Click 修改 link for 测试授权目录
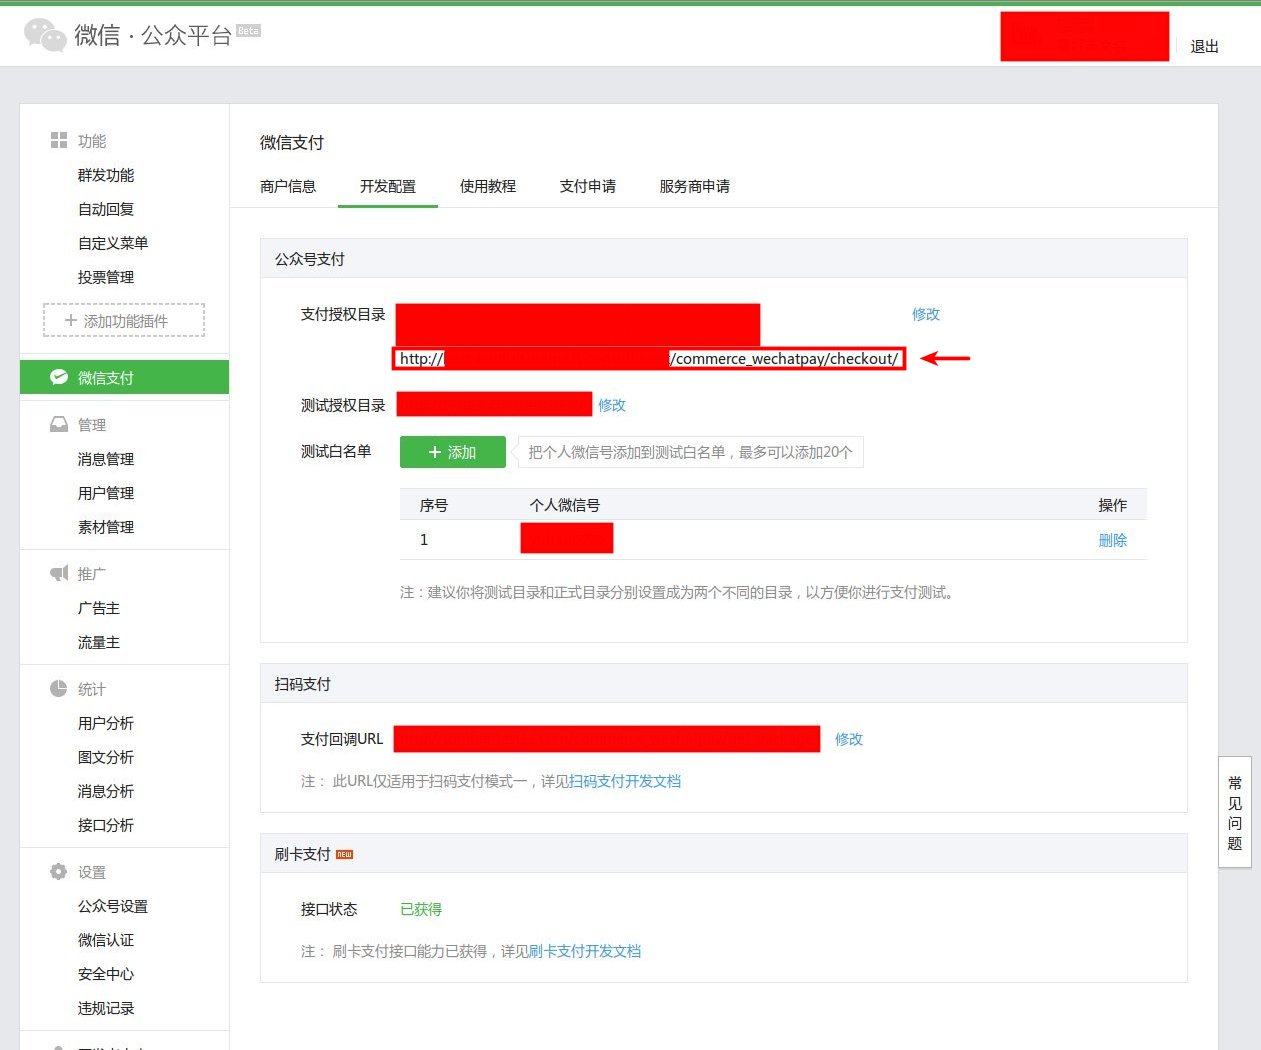 (612, 405)
